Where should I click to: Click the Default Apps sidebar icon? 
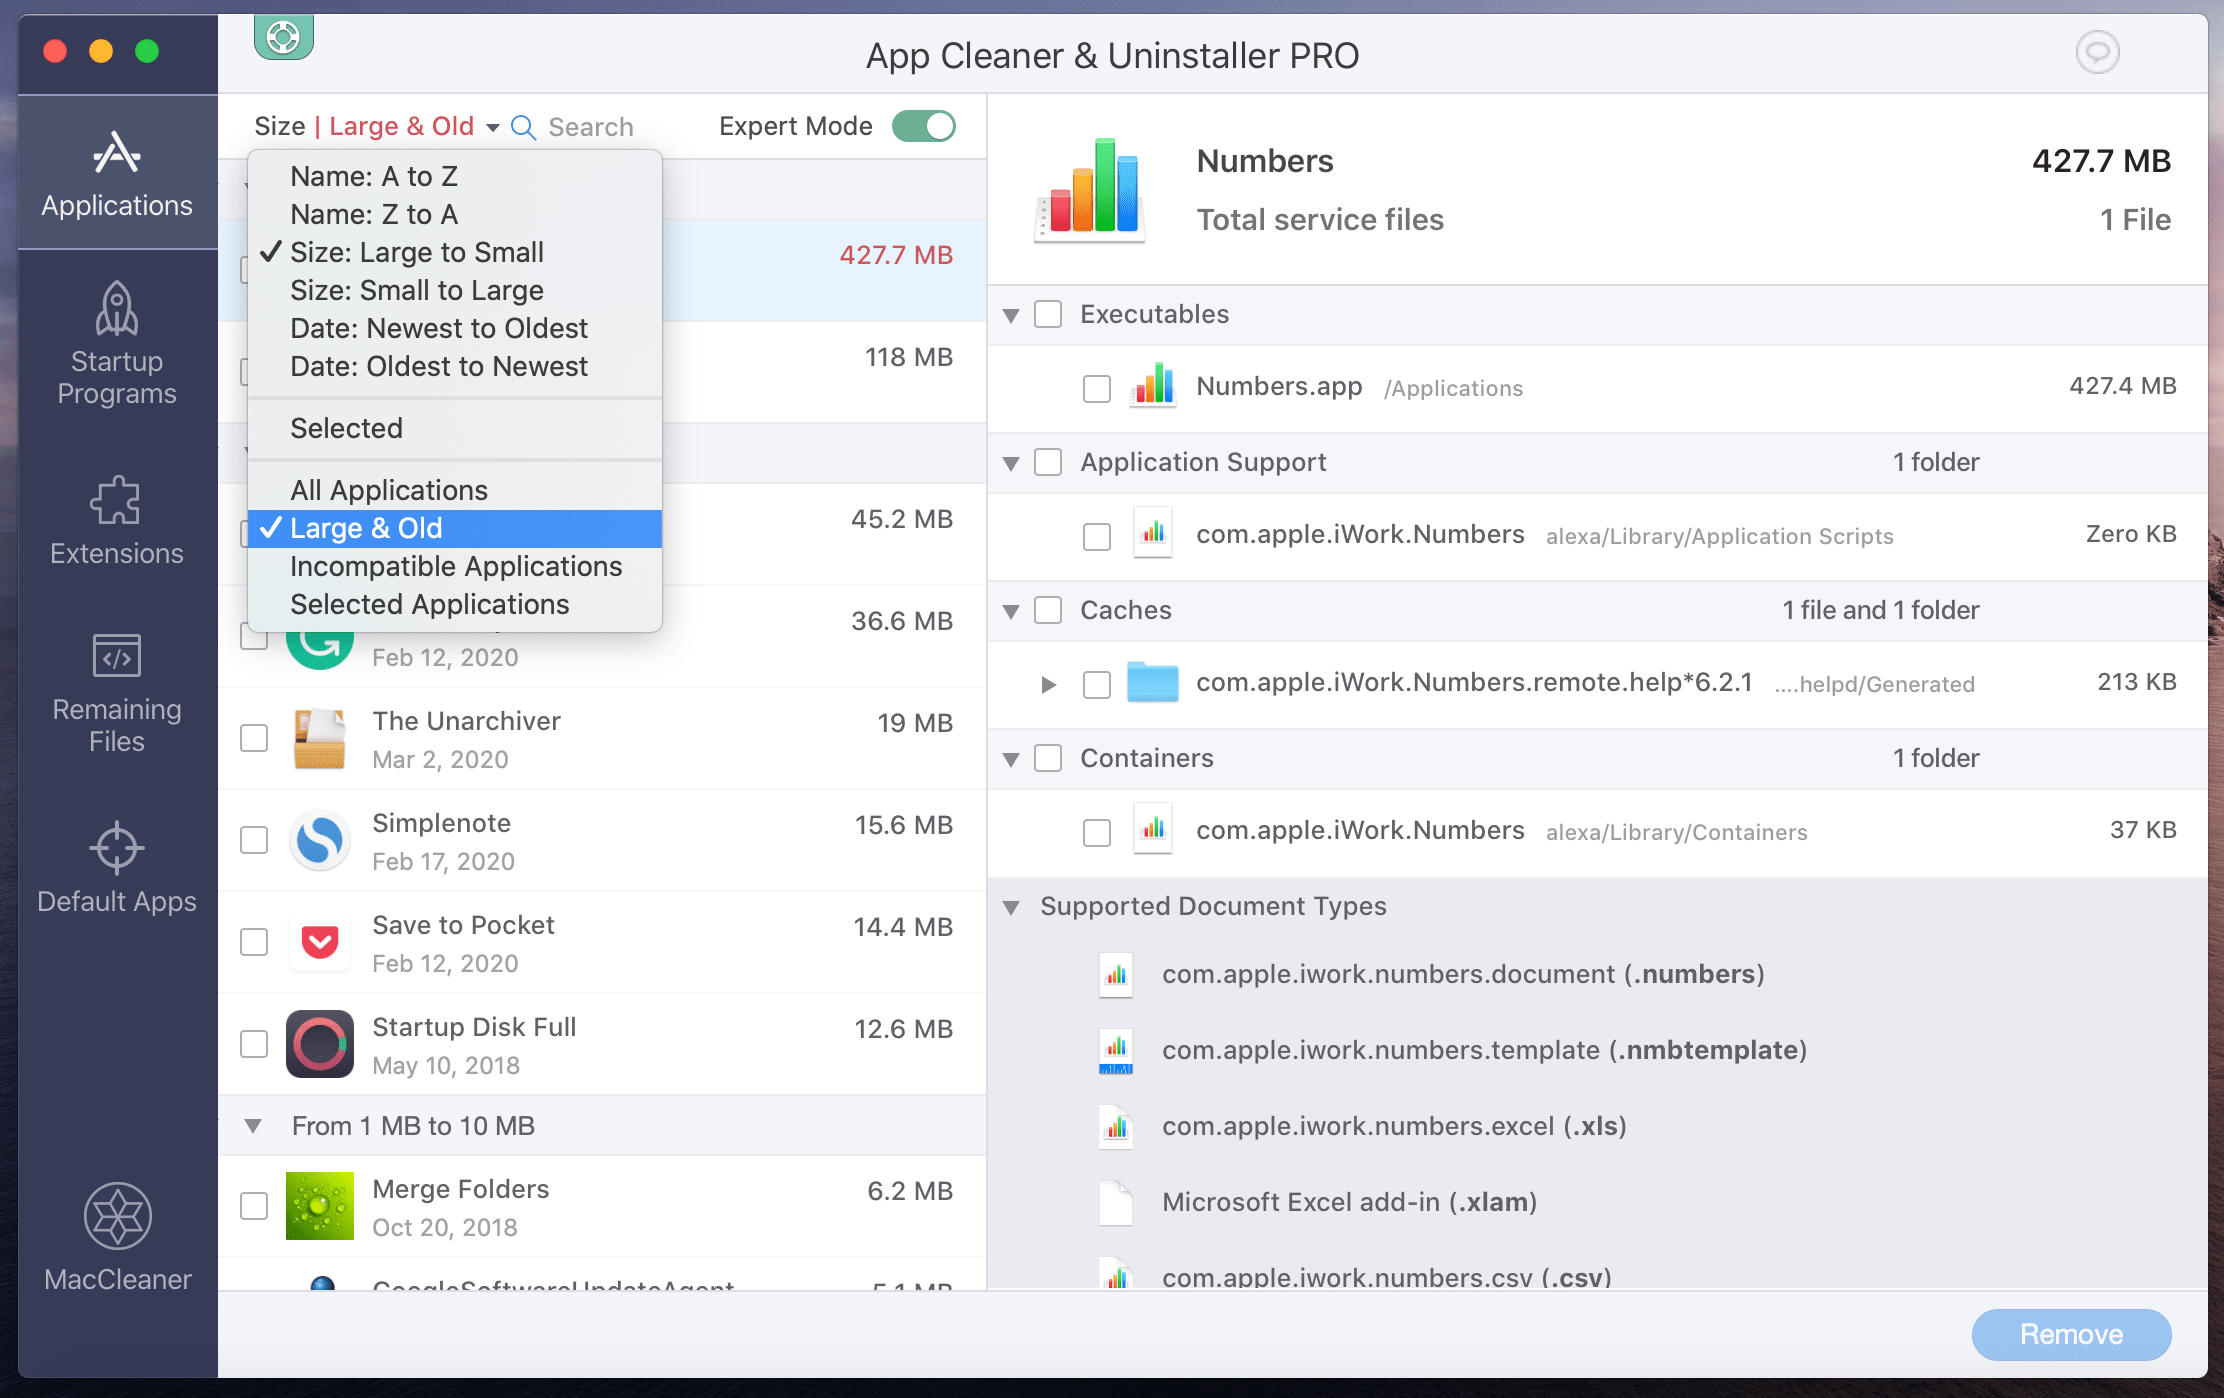pyautogui.click(x=116, y=870)
